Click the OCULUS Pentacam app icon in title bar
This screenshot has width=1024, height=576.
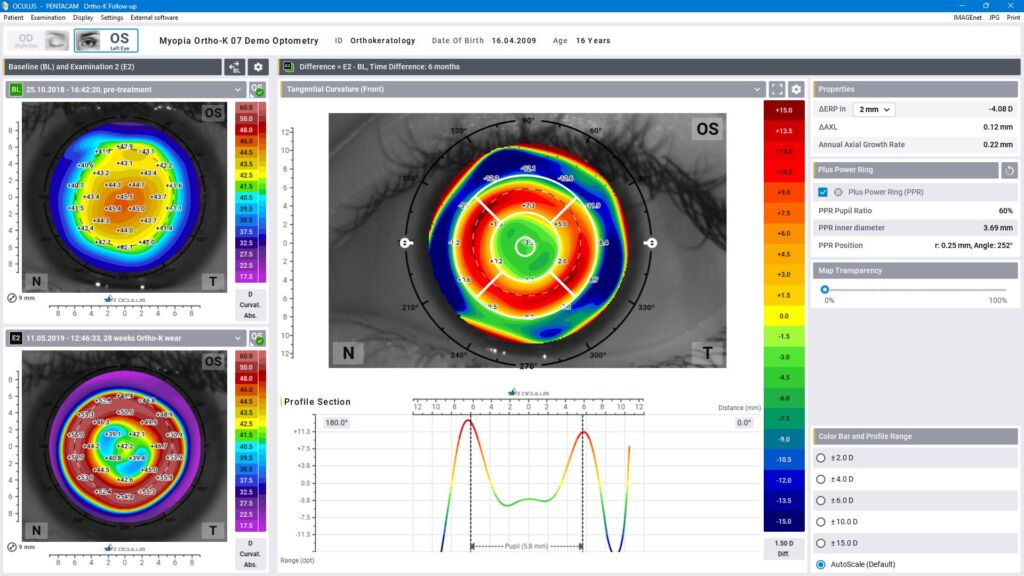coord(5,6)
